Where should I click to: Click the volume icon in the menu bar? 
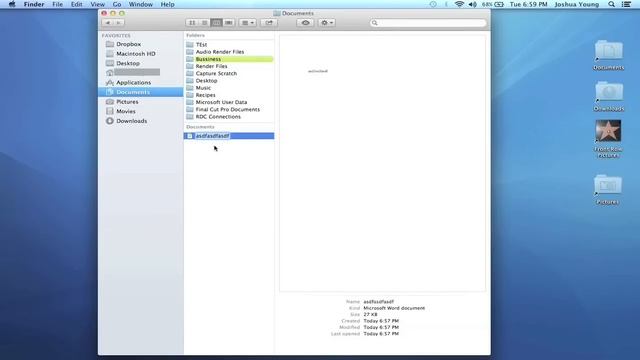(x=473, y=4)
